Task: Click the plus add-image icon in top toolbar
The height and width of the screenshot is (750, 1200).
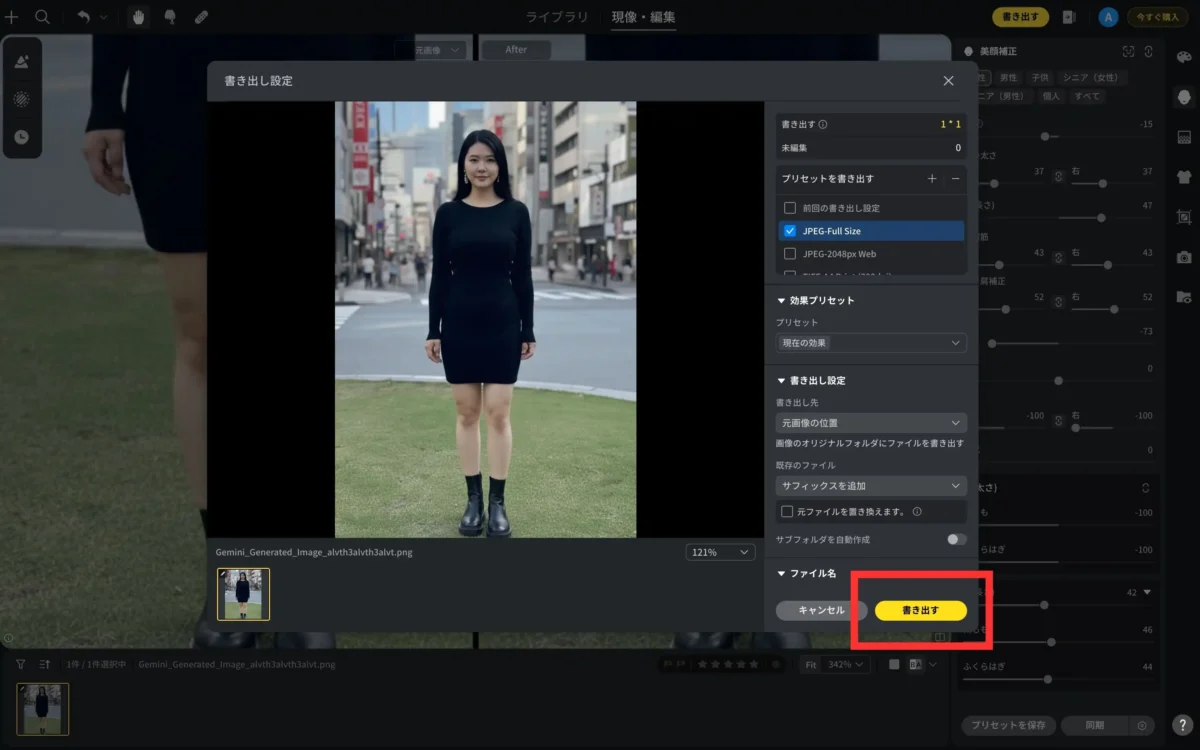Action: coord(12,17)
